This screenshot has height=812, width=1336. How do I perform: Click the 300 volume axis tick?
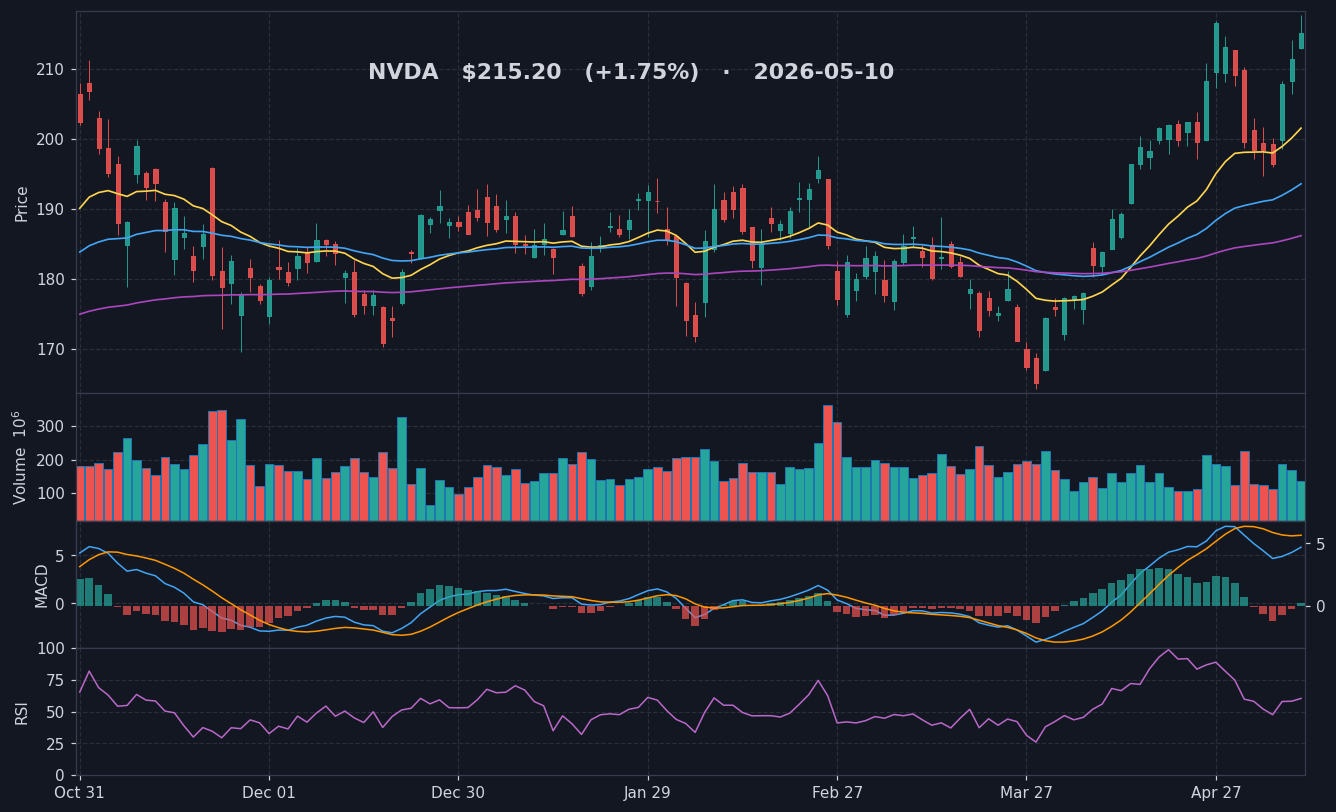[x=51, y=427]
